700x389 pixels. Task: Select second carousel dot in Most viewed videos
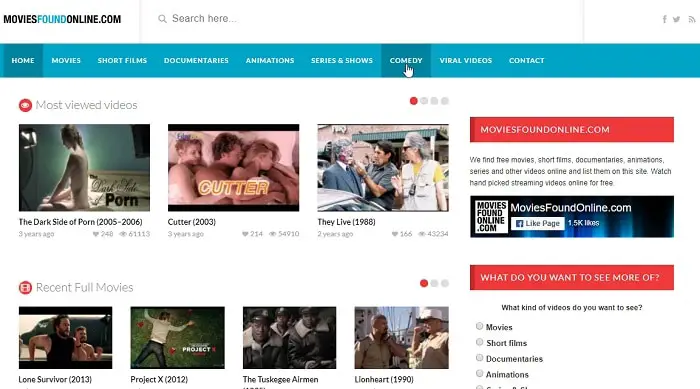tap(424, 101)
